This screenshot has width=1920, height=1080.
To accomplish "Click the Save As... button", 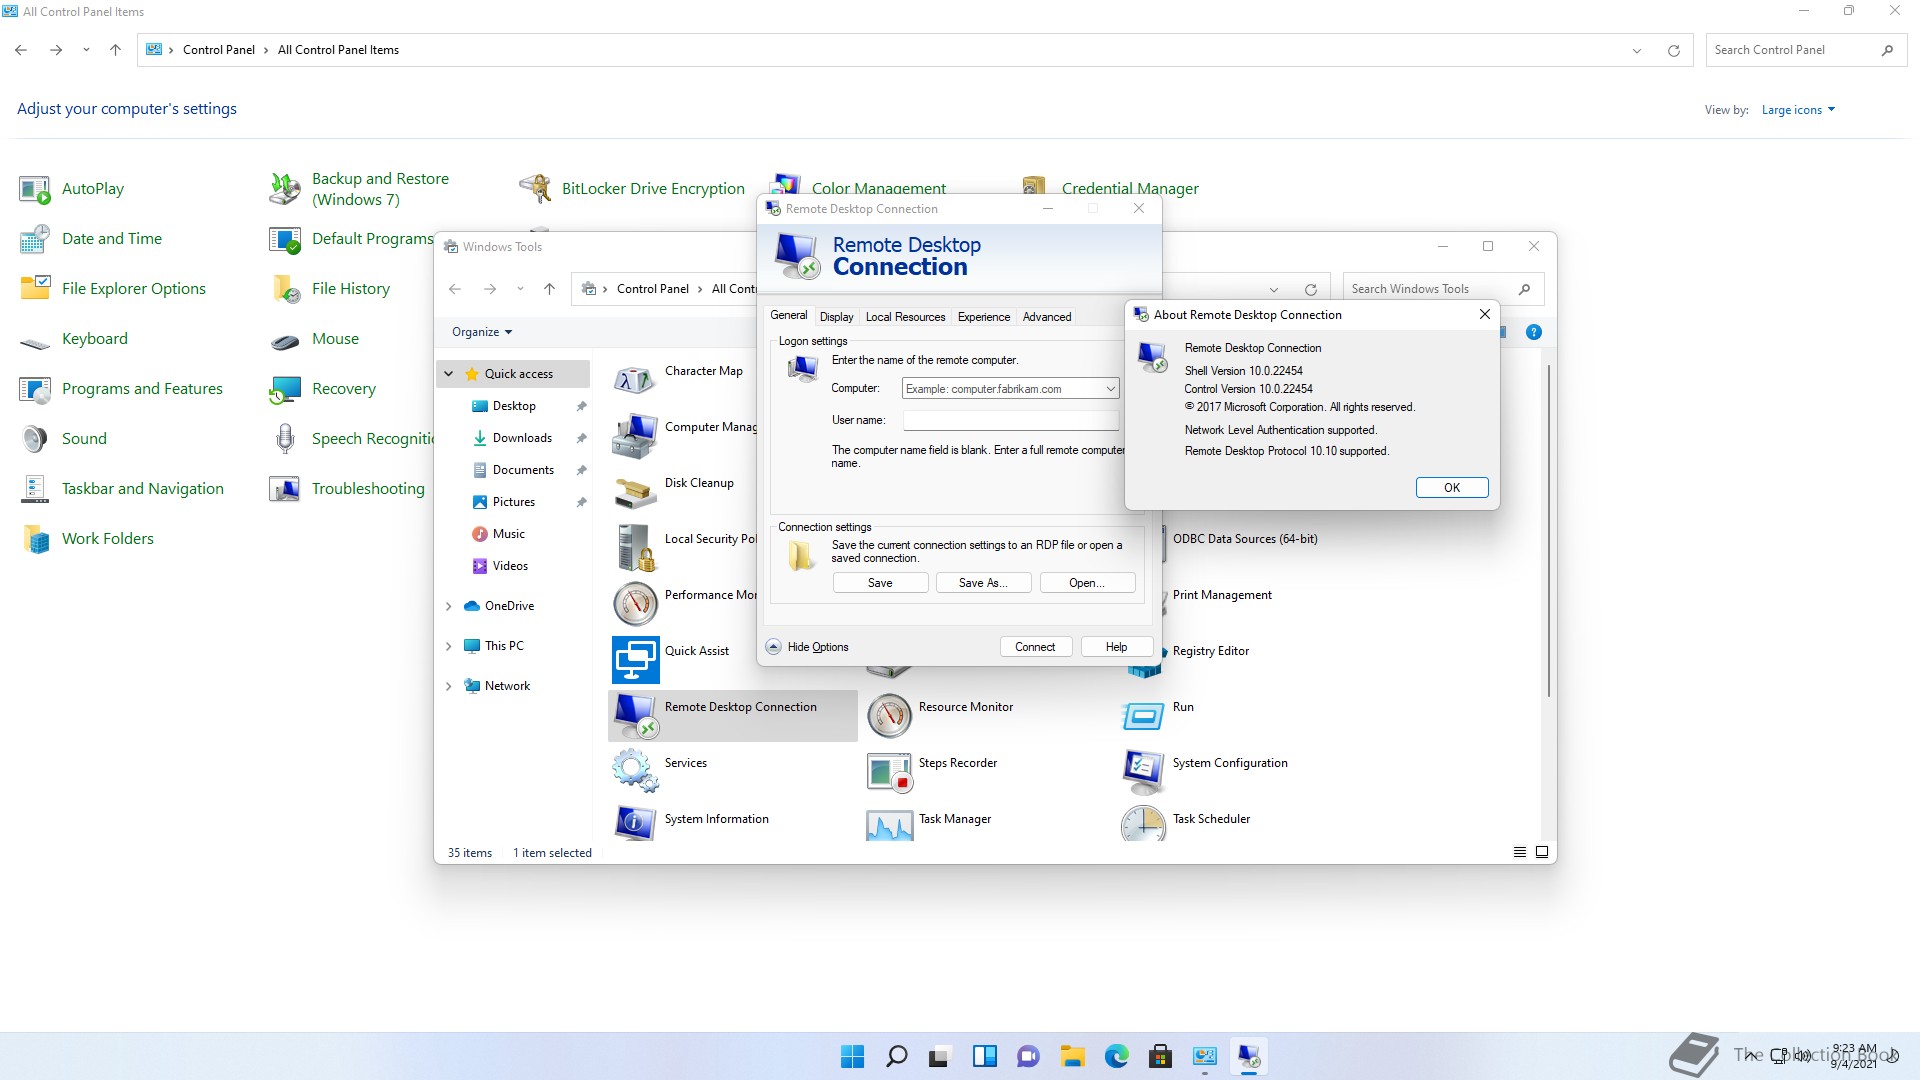I will pos(983,583).
